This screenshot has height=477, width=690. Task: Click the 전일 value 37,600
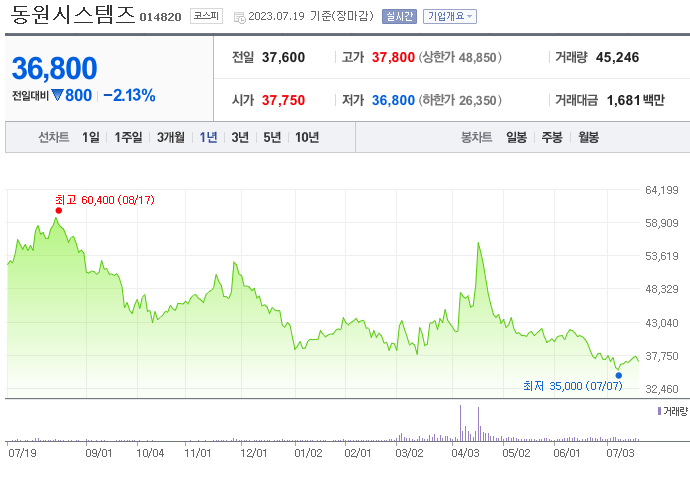click(x=283, y=57)
